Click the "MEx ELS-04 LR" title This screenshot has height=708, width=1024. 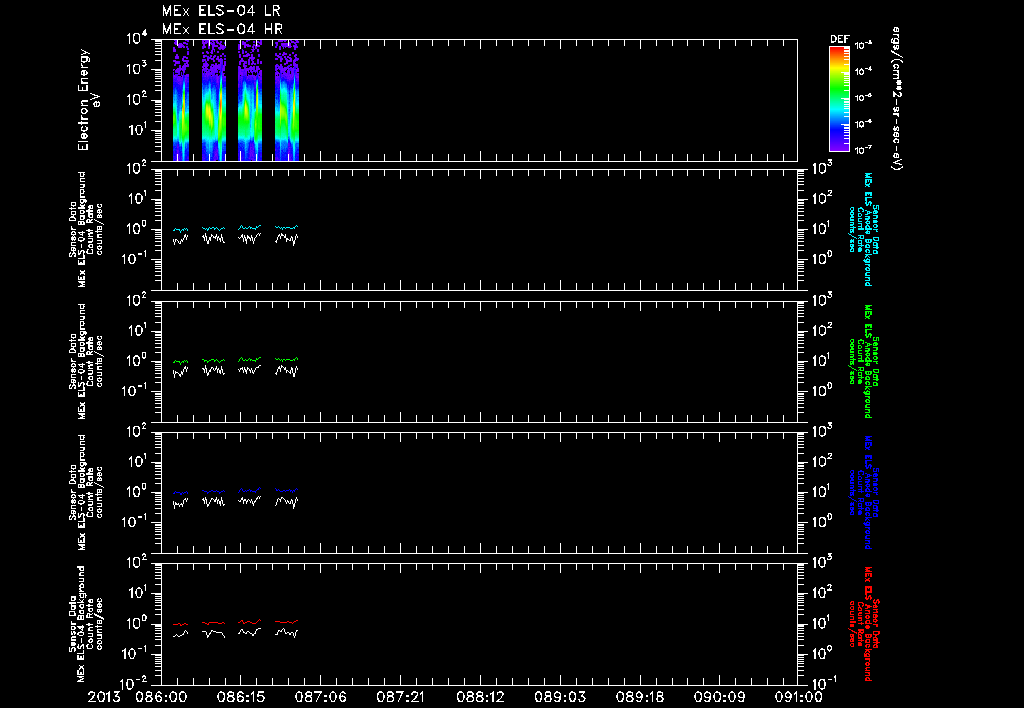[221, 11]
